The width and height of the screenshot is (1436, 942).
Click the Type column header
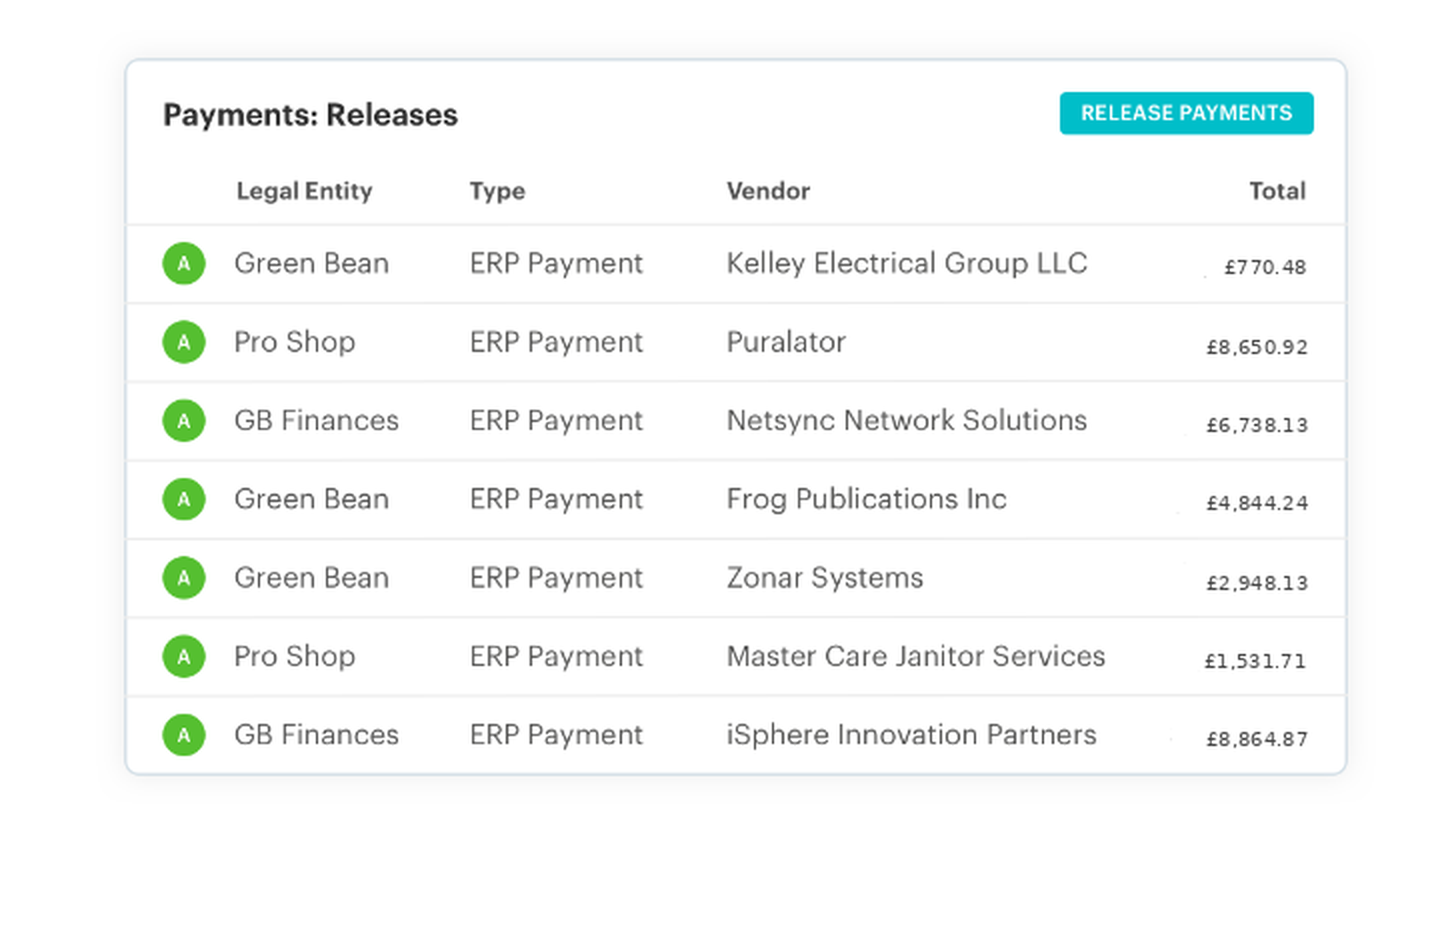497,191
